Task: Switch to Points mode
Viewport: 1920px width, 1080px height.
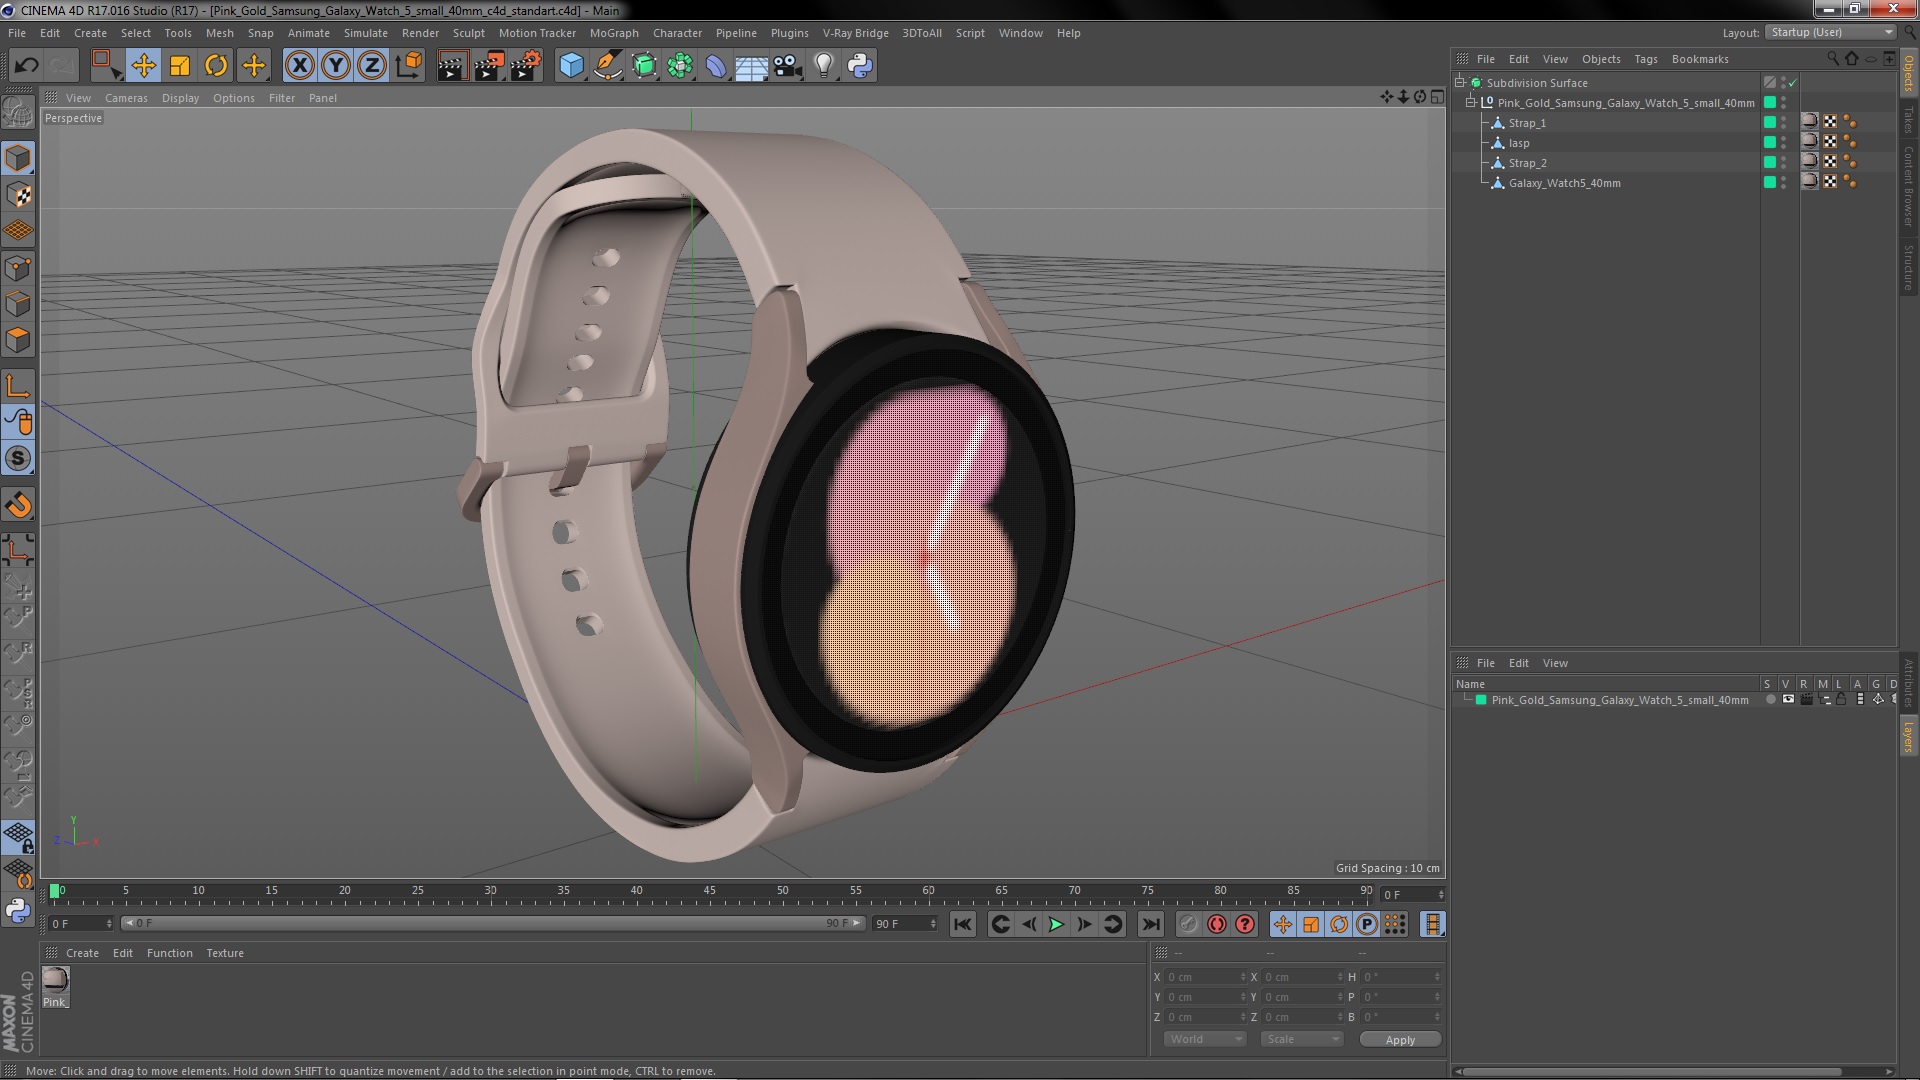Action: click(18, 268)
